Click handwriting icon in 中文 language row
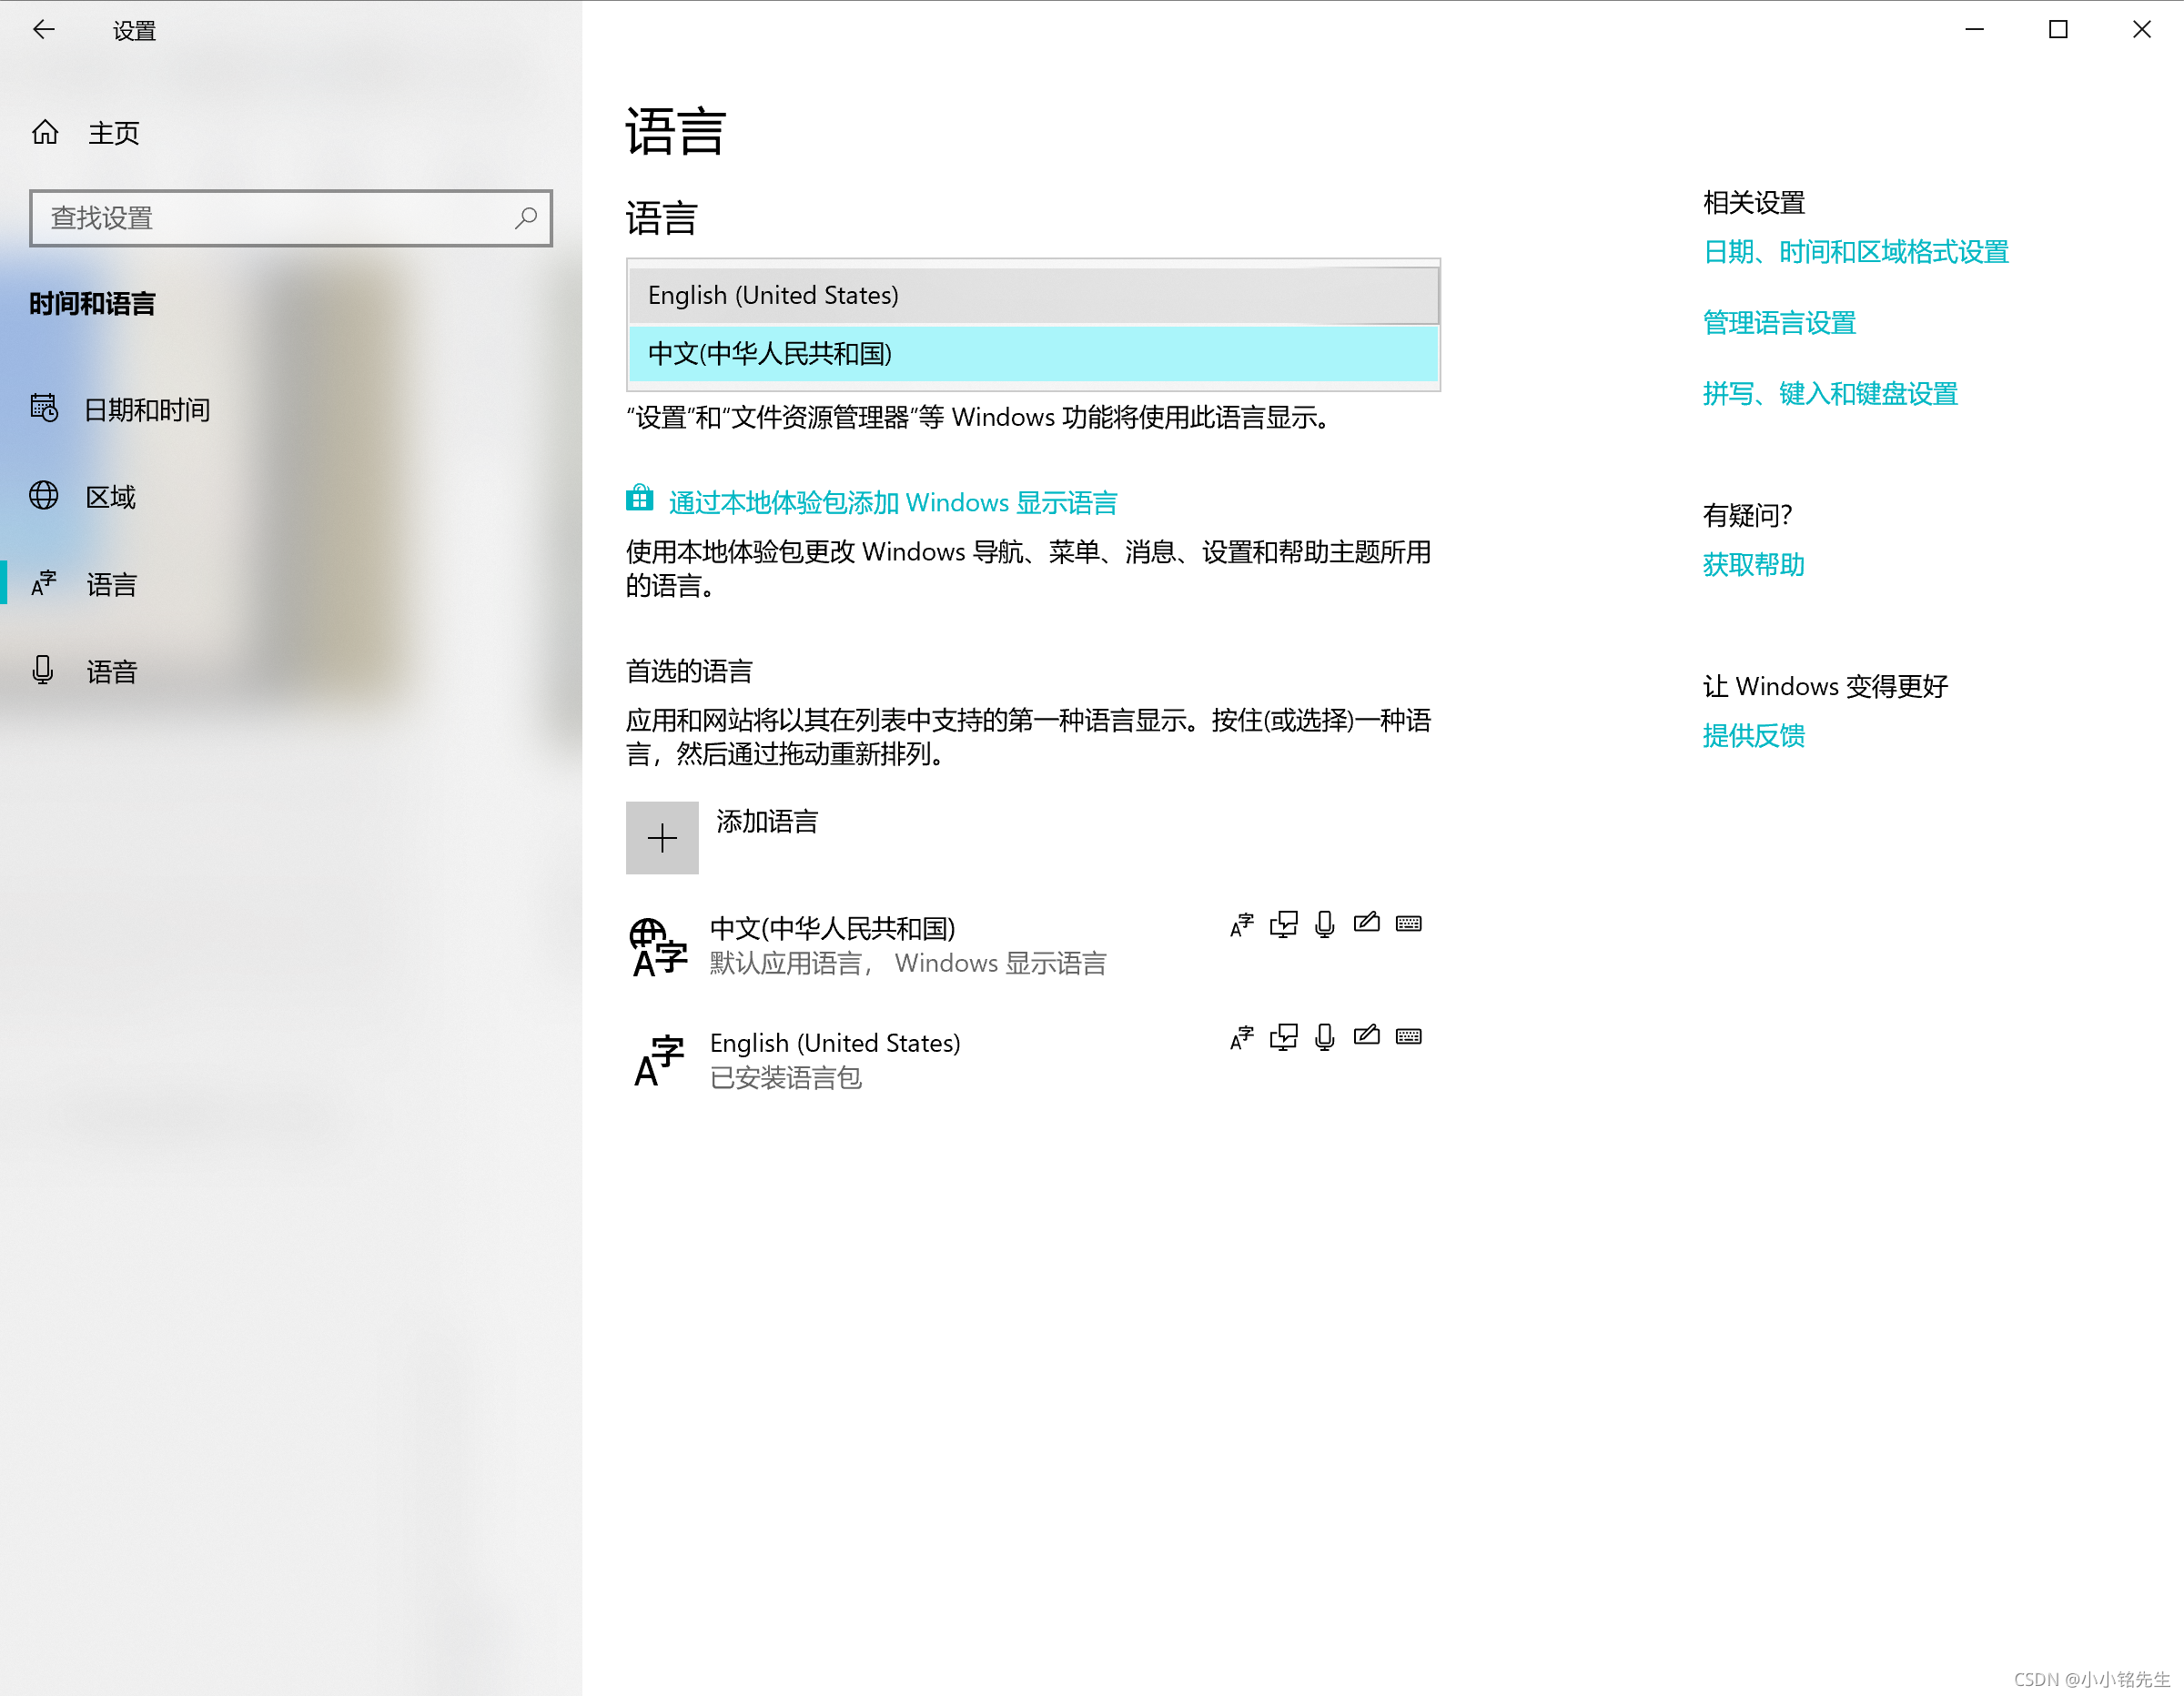 point(1366,923)
